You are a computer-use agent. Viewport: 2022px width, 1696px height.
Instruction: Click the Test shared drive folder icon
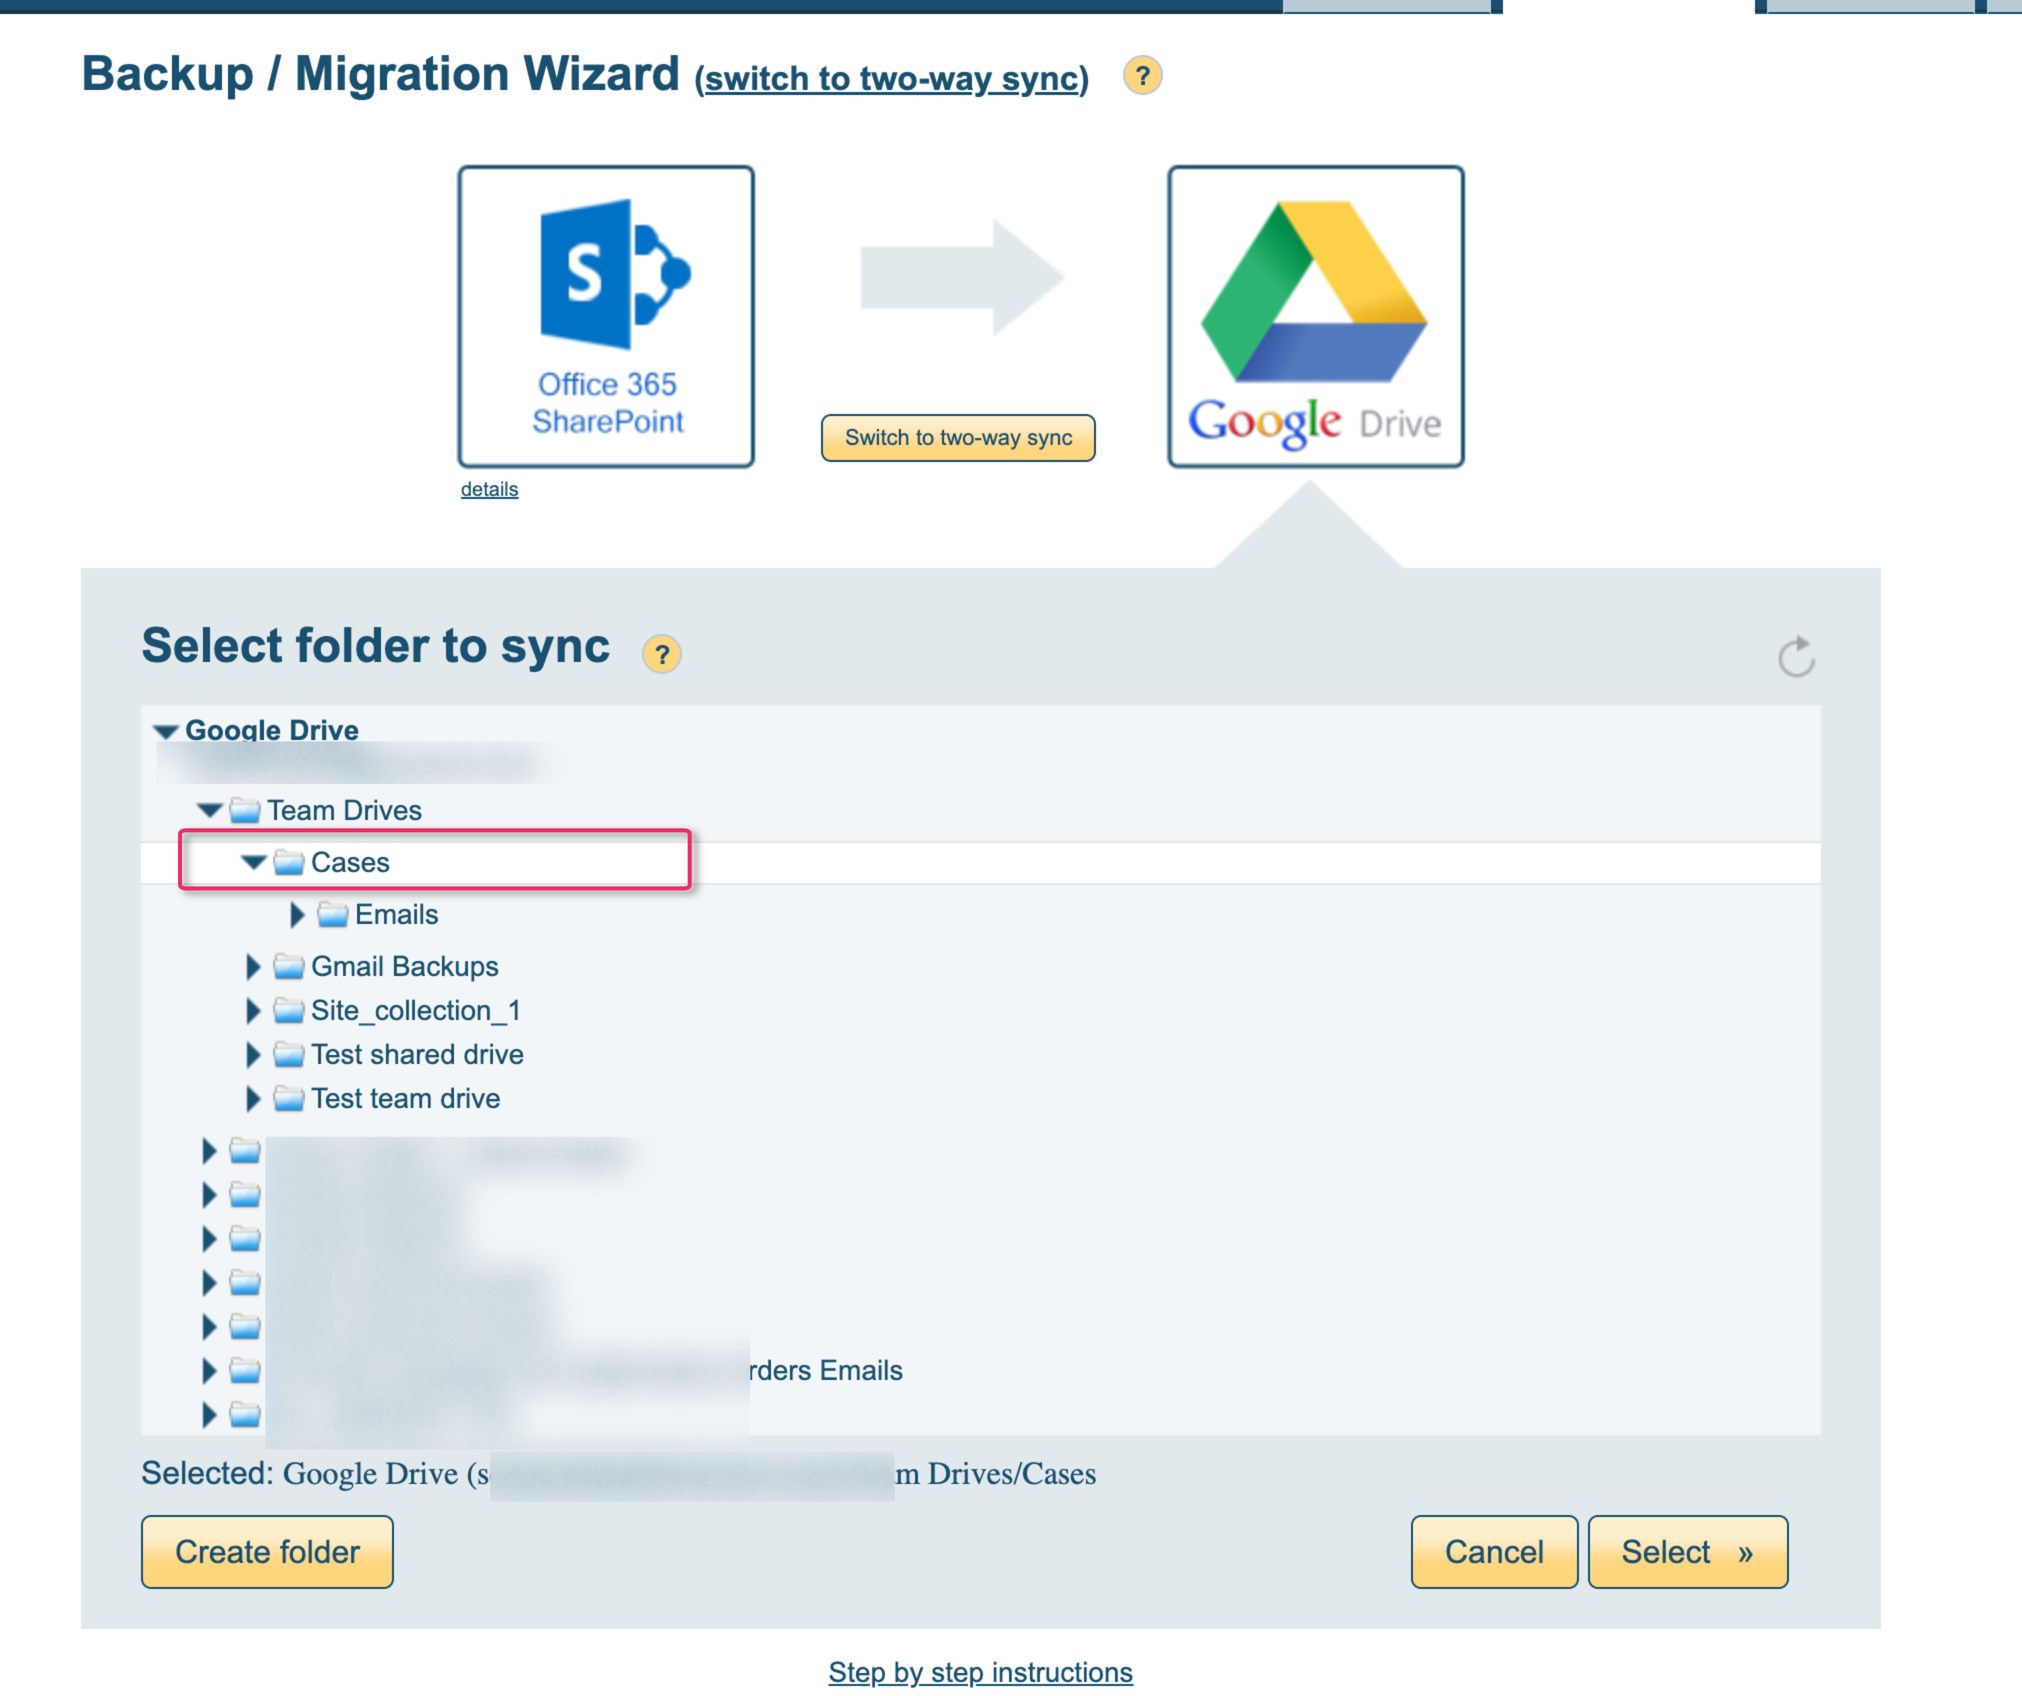[288, 1053]
